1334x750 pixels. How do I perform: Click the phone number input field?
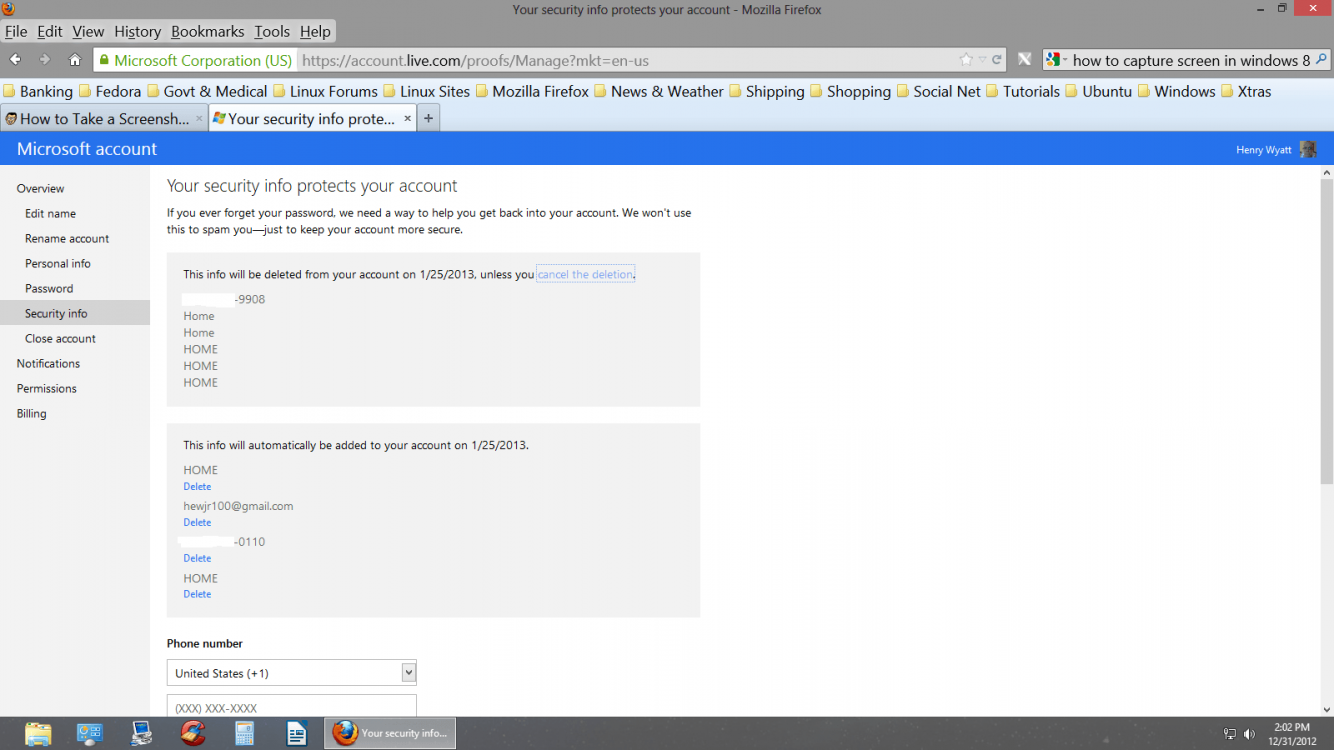pos(291,706)
